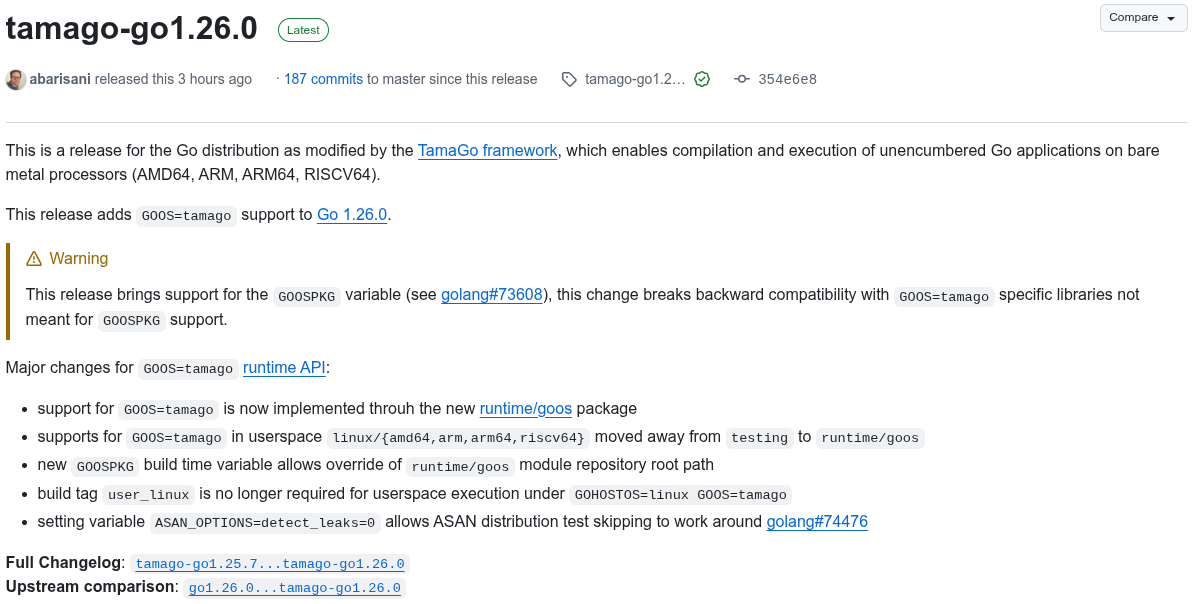Open the golang#73608 issue link
Viewport: 1192px width, 604px height.
click(492, 295)
